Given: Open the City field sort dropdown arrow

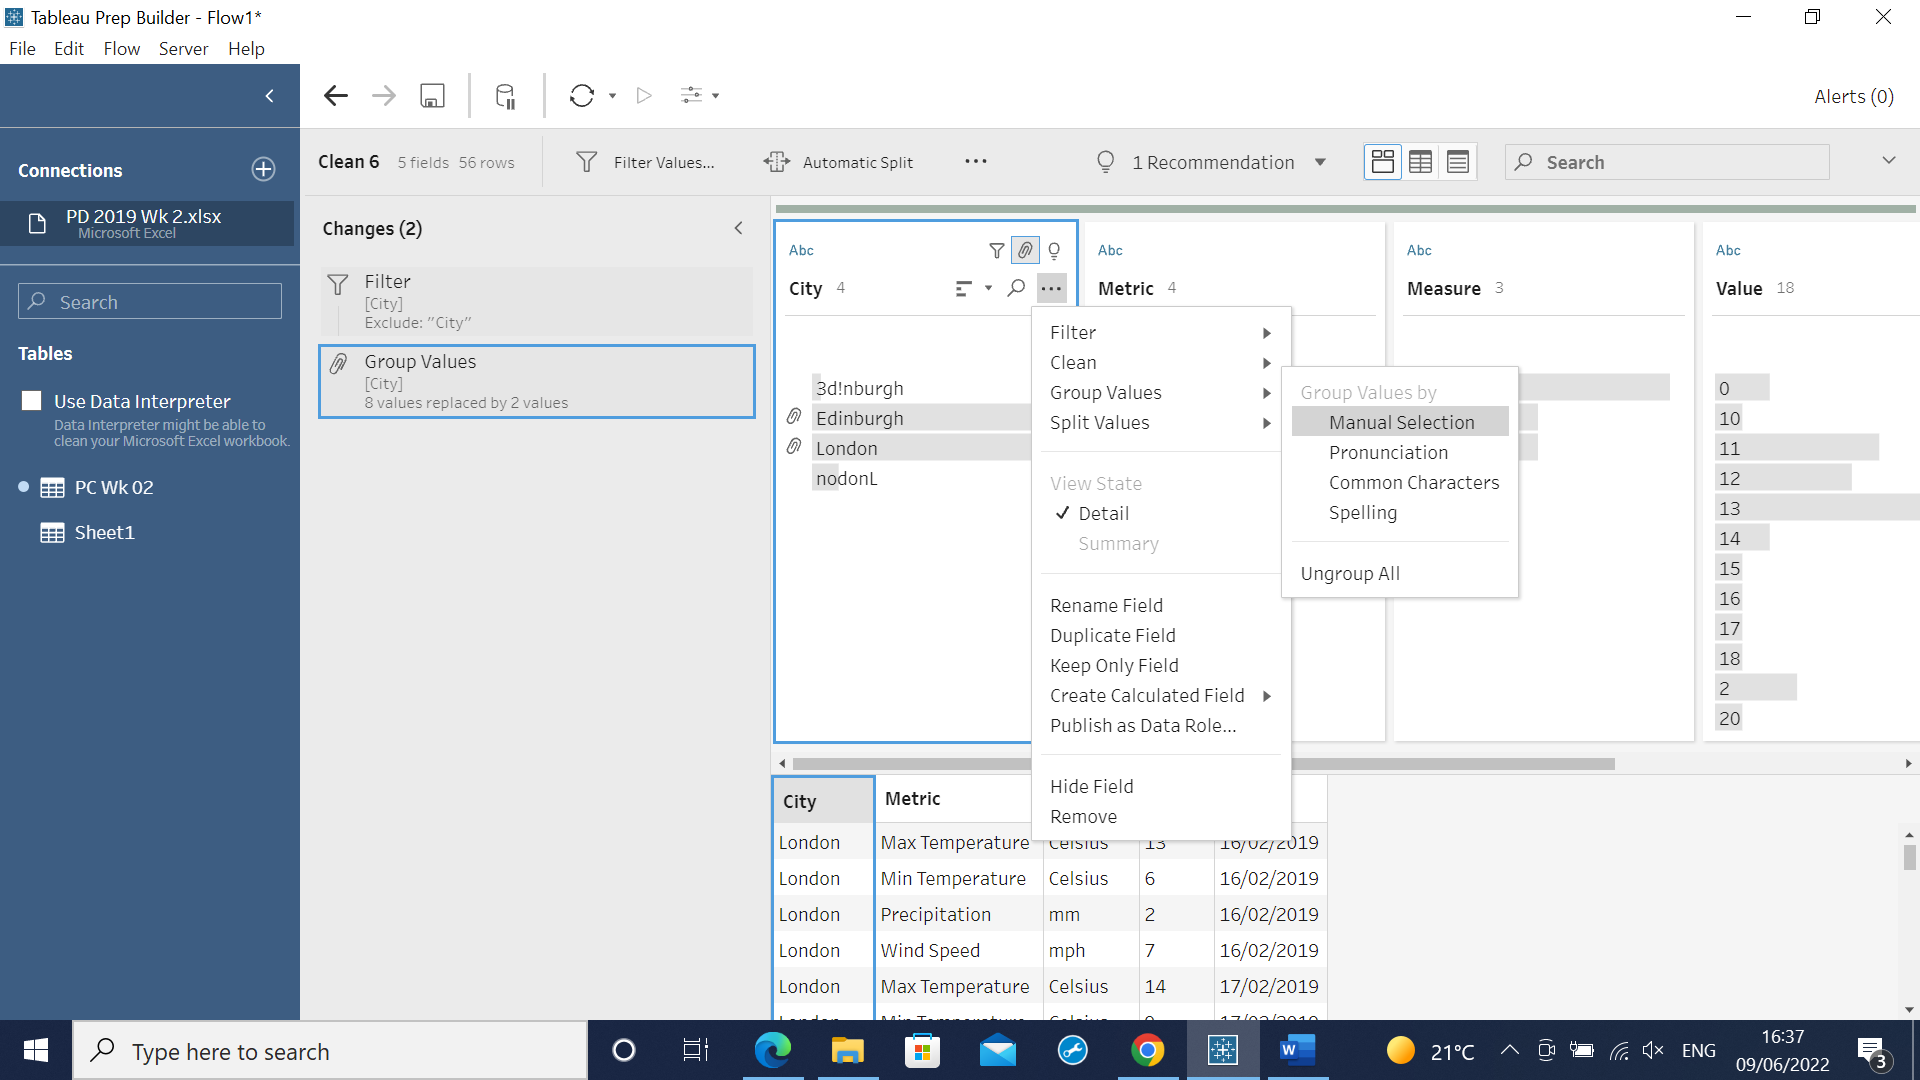Looking at the screenshot, I should [x=988, y=288].
